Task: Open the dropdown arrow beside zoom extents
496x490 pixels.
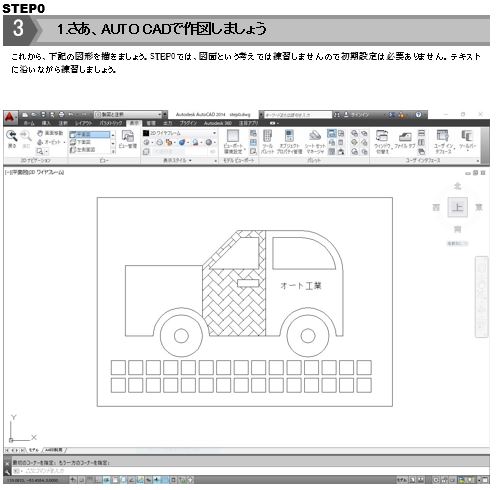Action: coord(46,152)
